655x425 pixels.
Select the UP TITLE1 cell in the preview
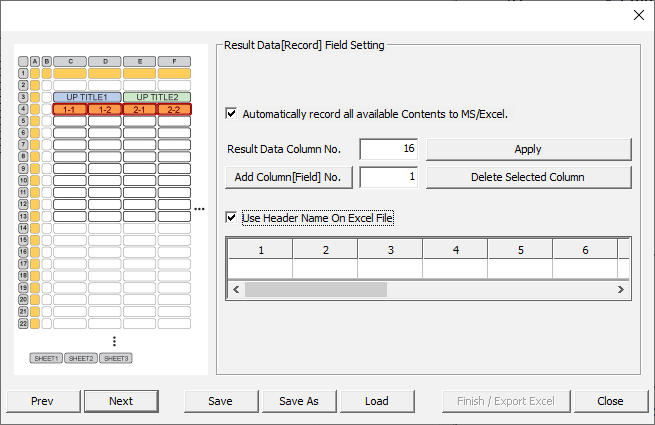(87, 97)
